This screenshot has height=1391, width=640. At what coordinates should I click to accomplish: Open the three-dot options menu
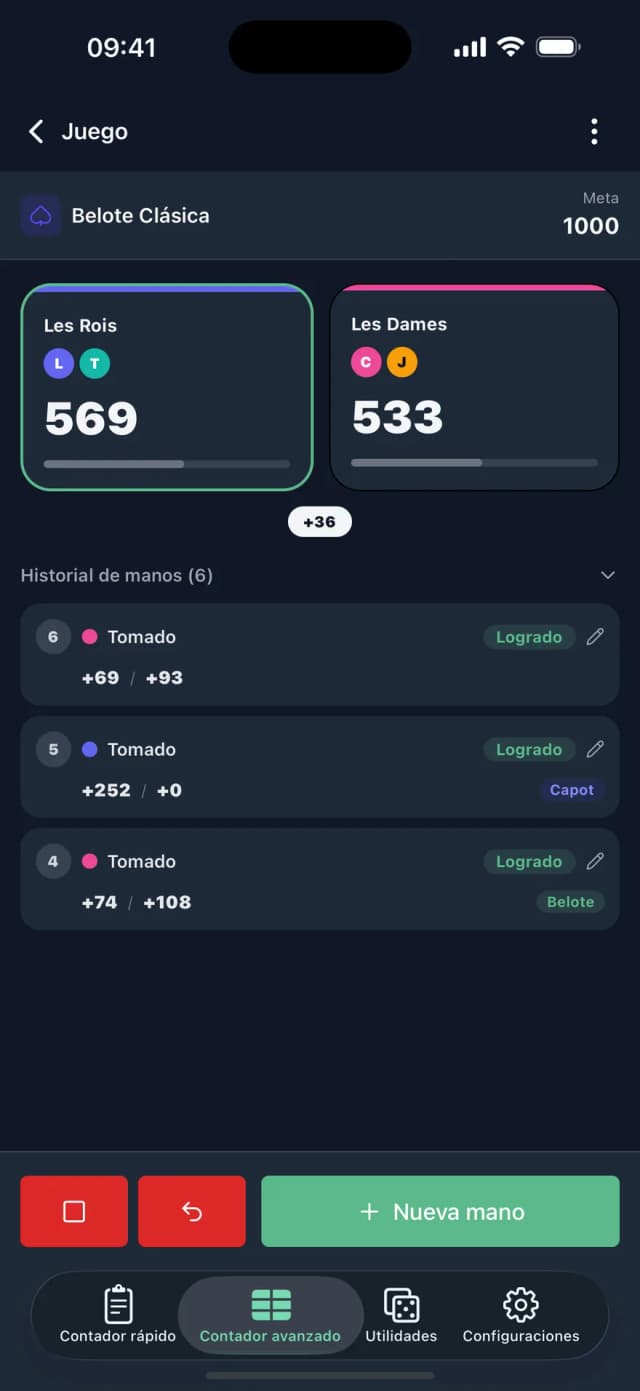tap(594, 132)
